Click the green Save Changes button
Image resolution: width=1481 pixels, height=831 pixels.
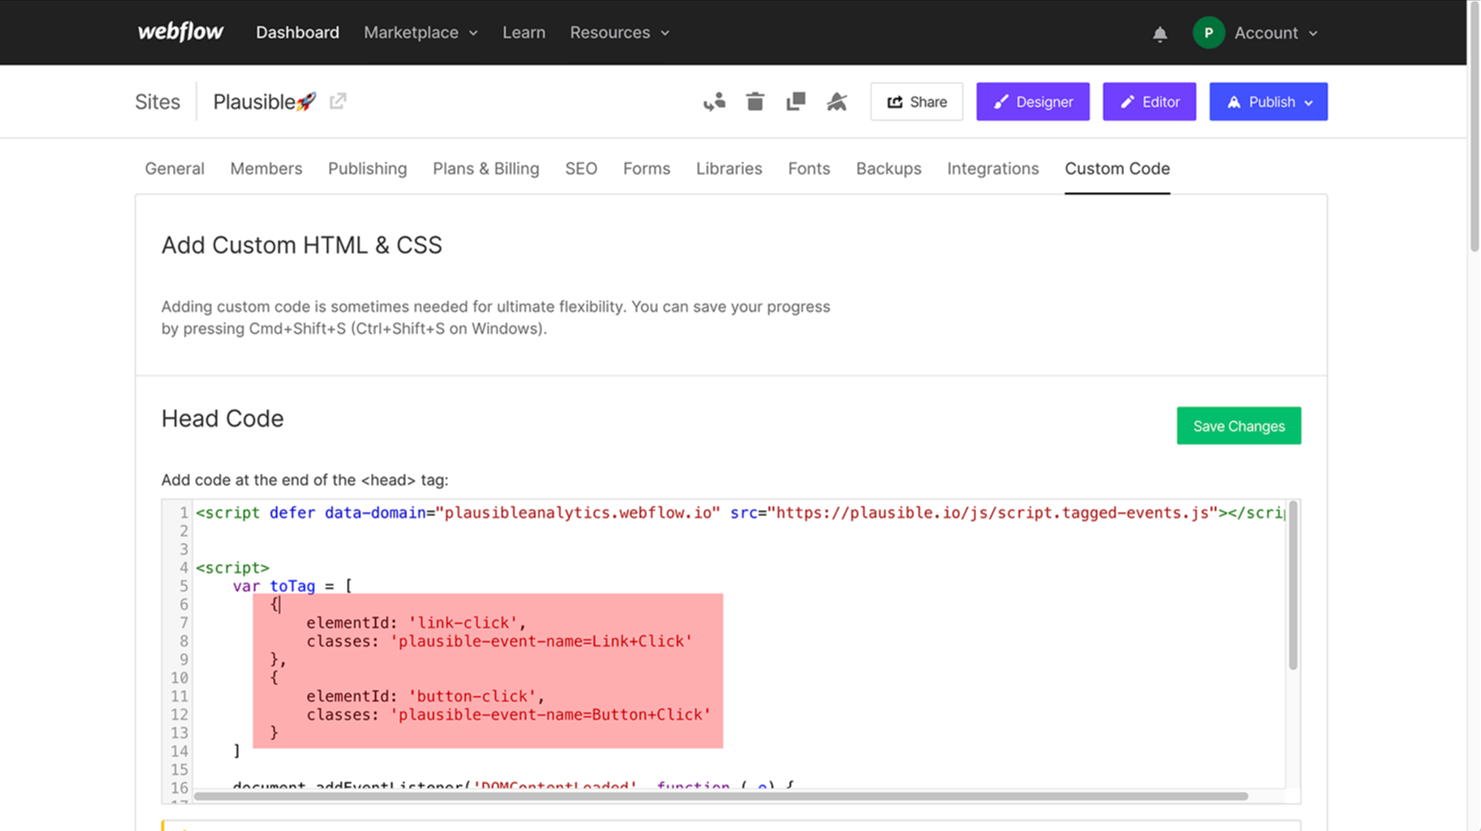[1238, 426]
